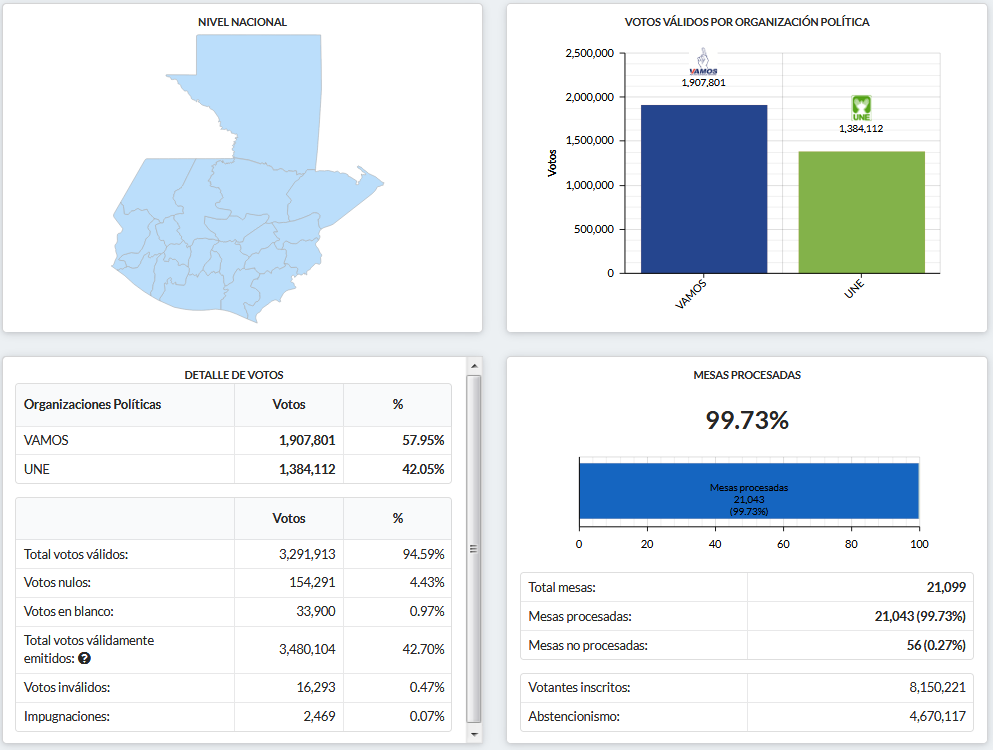Click the Organizaciones Políticas column header
Viewport: 993px width, 750px height.
[92, 405]
